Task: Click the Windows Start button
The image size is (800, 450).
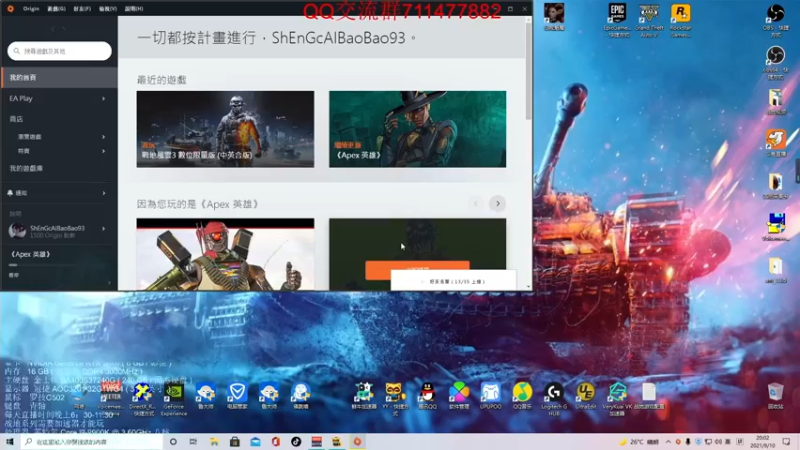Action: (10, 441)
